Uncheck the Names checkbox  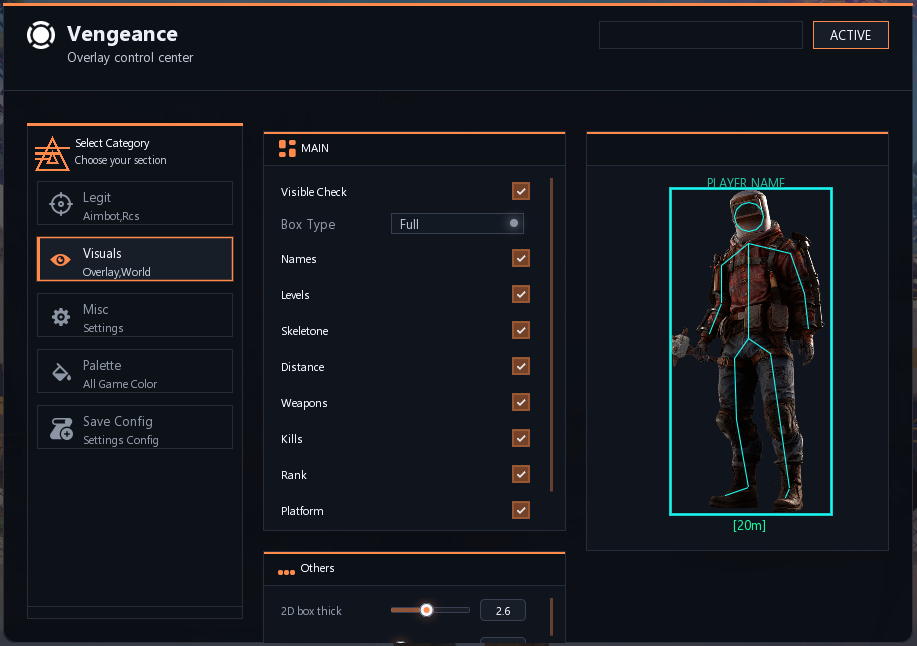521,258
